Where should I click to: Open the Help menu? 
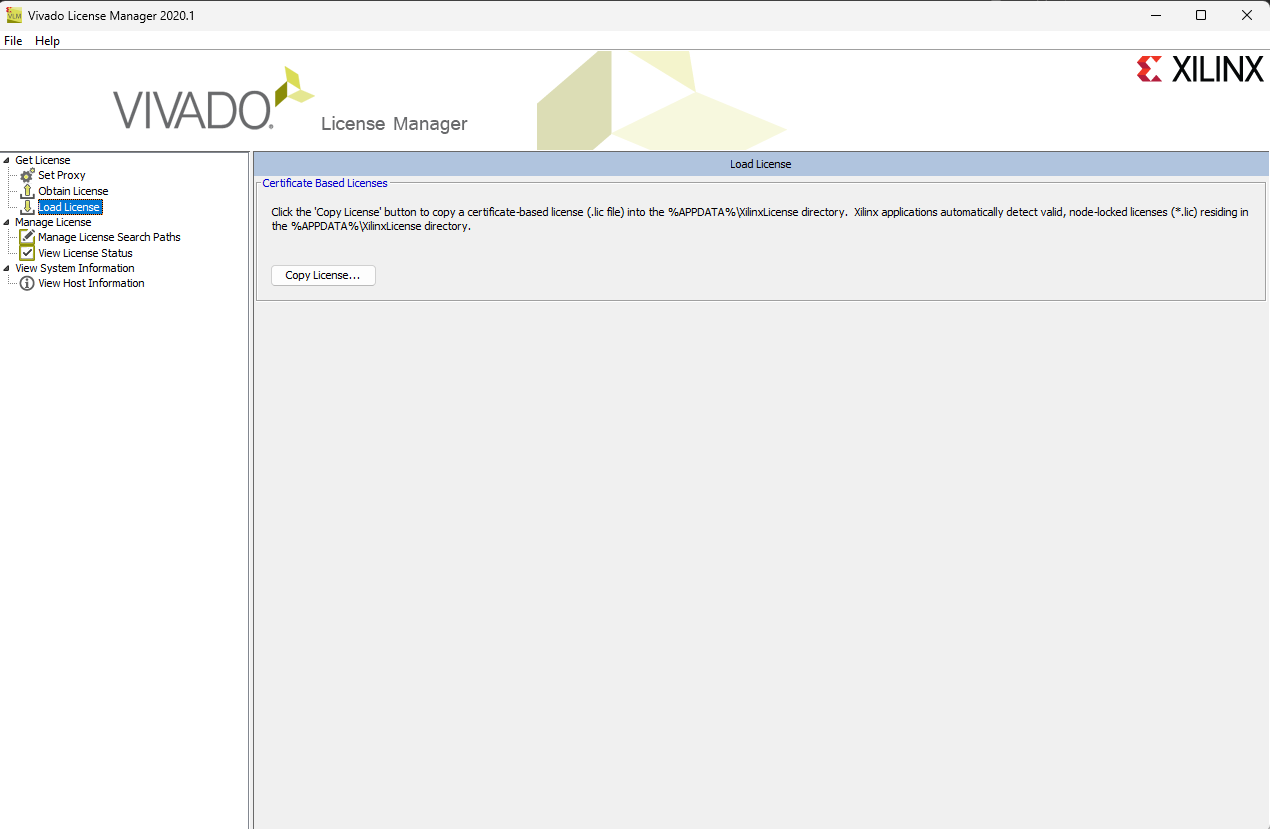point(47,41)
